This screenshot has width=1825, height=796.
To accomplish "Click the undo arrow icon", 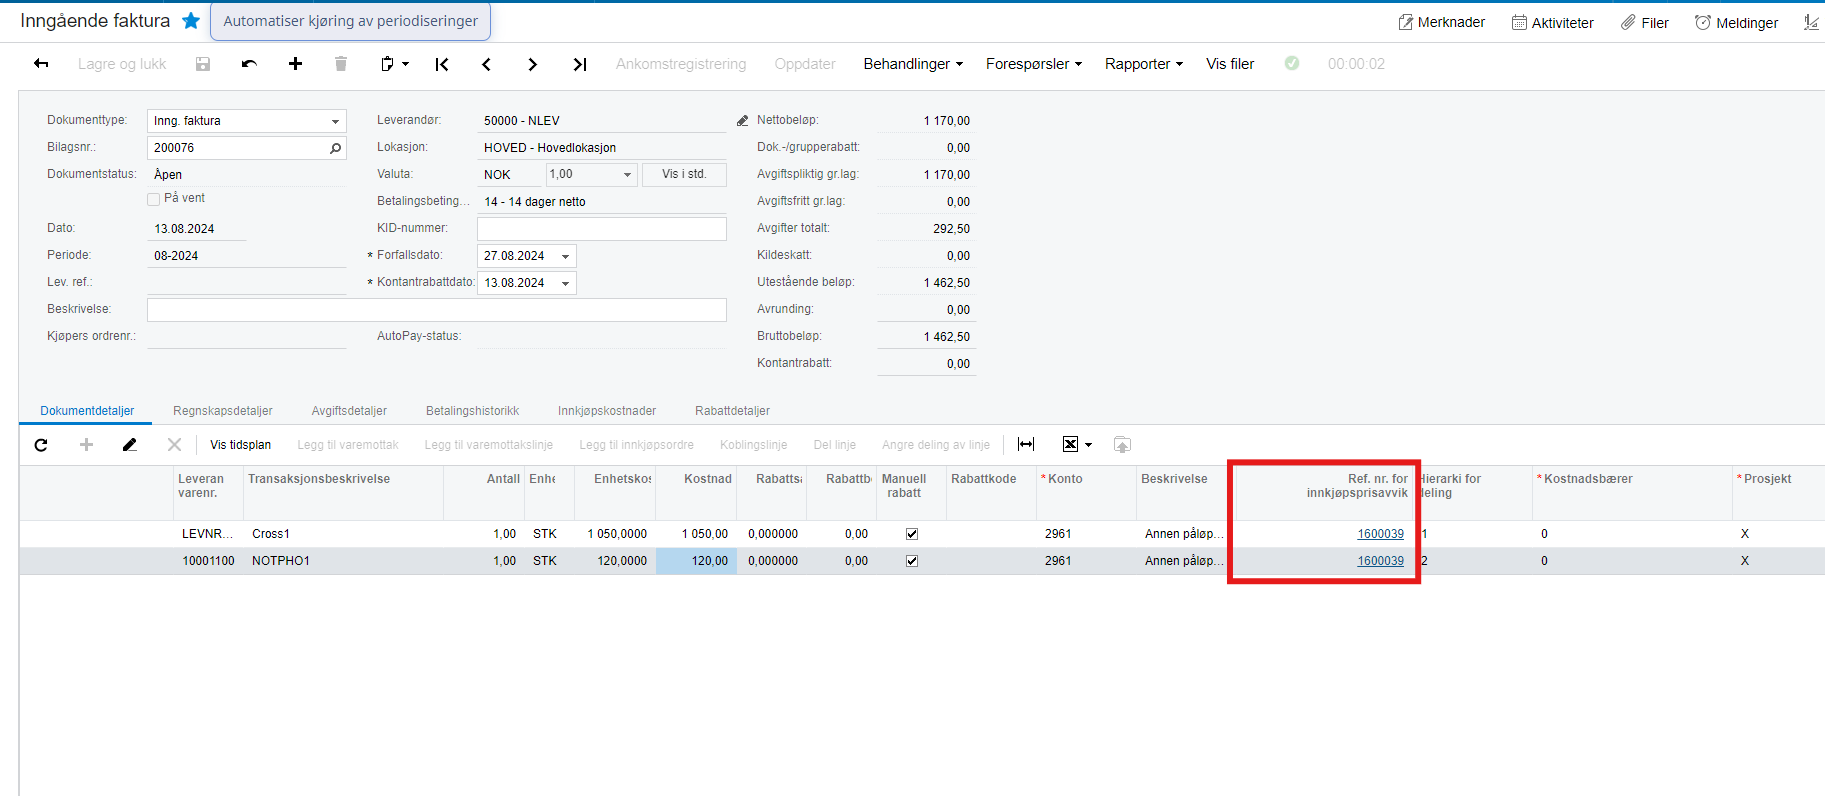I will tap(249, 64).
